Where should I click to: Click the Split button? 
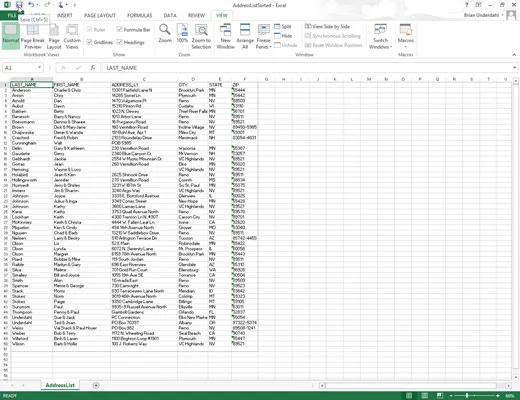(x=283, y=26)
